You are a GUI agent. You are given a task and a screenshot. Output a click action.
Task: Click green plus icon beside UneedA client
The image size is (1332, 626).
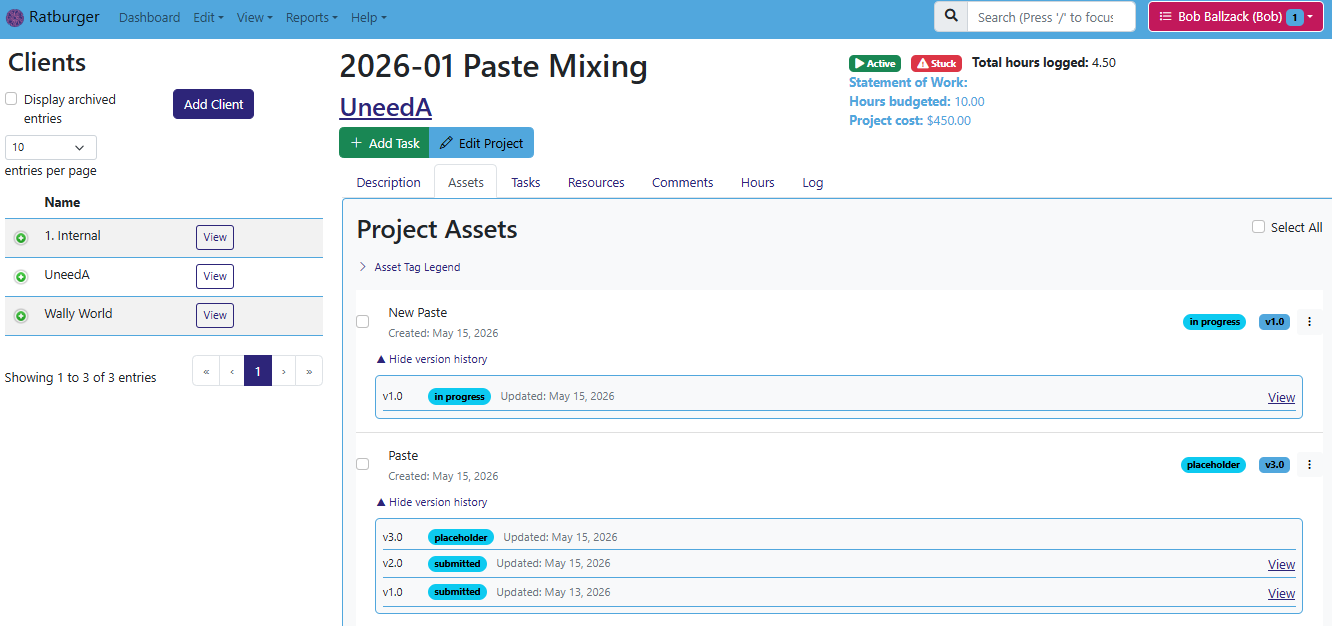pyautogui.click(x=21, y=277)
